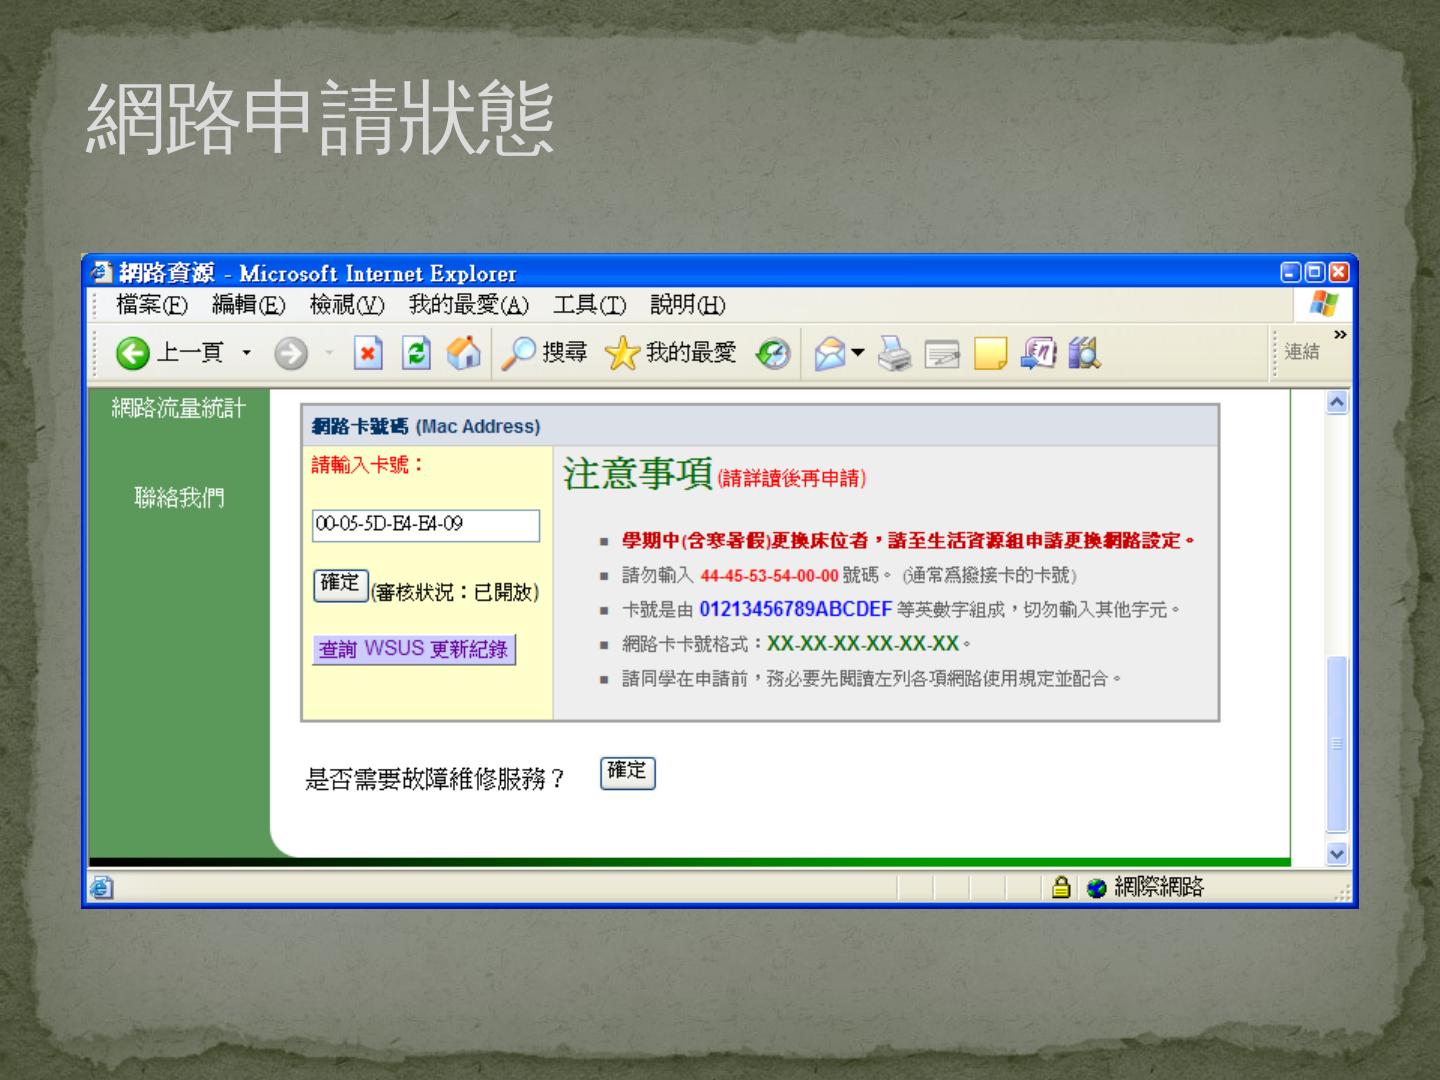Open the 聯絡我們 sidebar link
The image size is (1440, 1080).
point(180,497)
